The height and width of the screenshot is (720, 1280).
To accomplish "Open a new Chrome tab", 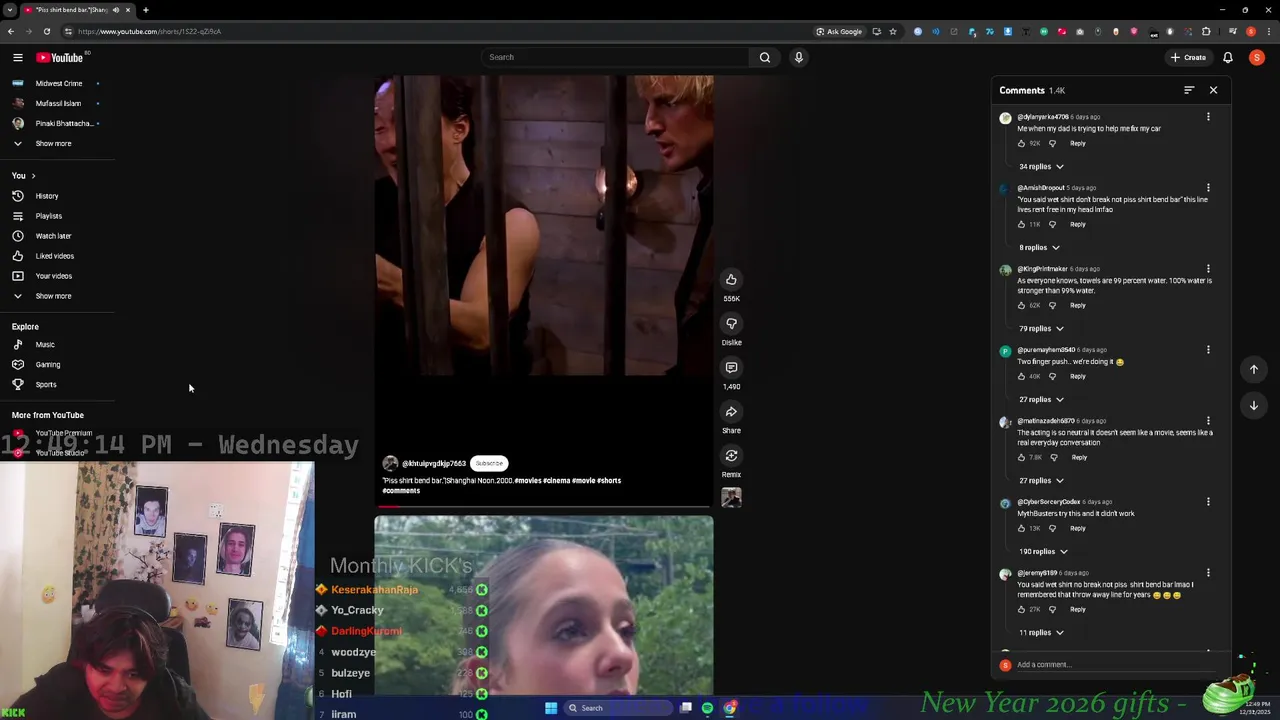I will click(145, 10).
